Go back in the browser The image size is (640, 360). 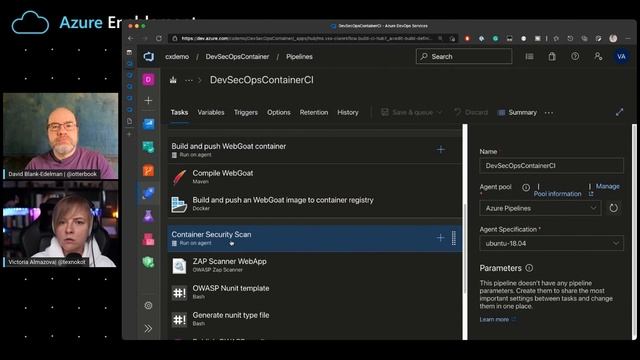point(131,38)
